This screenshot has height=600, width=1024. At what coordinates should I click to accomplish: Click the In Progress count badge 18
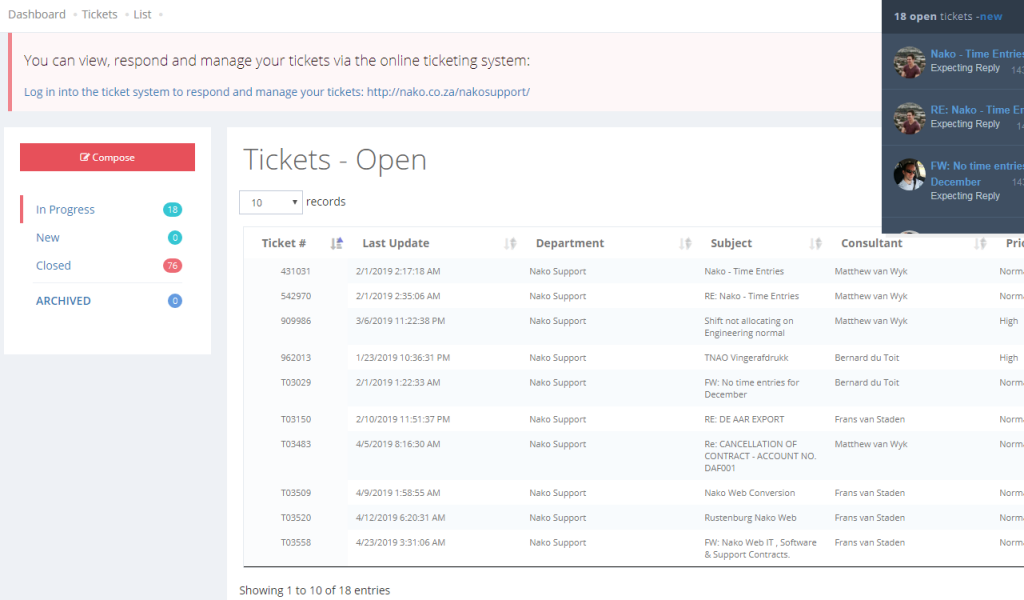(x=173, y=210)
